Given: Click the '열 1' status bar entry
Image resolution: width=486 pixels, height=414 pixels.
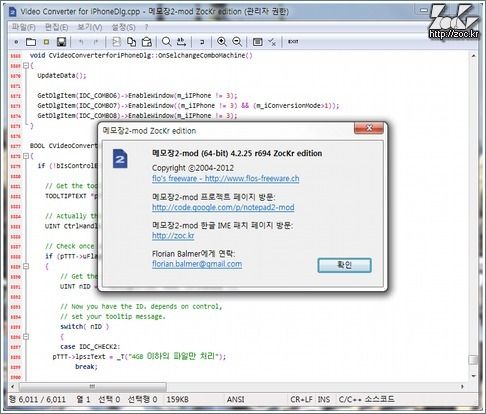Looking at the screenshot, I should click(83, 399).
